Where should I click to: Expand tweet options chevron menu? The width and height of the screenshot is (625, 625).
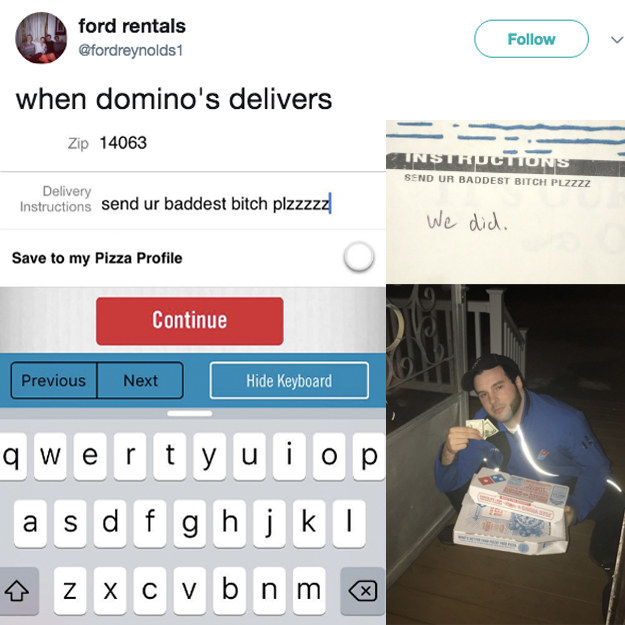(x=616, y=39)
